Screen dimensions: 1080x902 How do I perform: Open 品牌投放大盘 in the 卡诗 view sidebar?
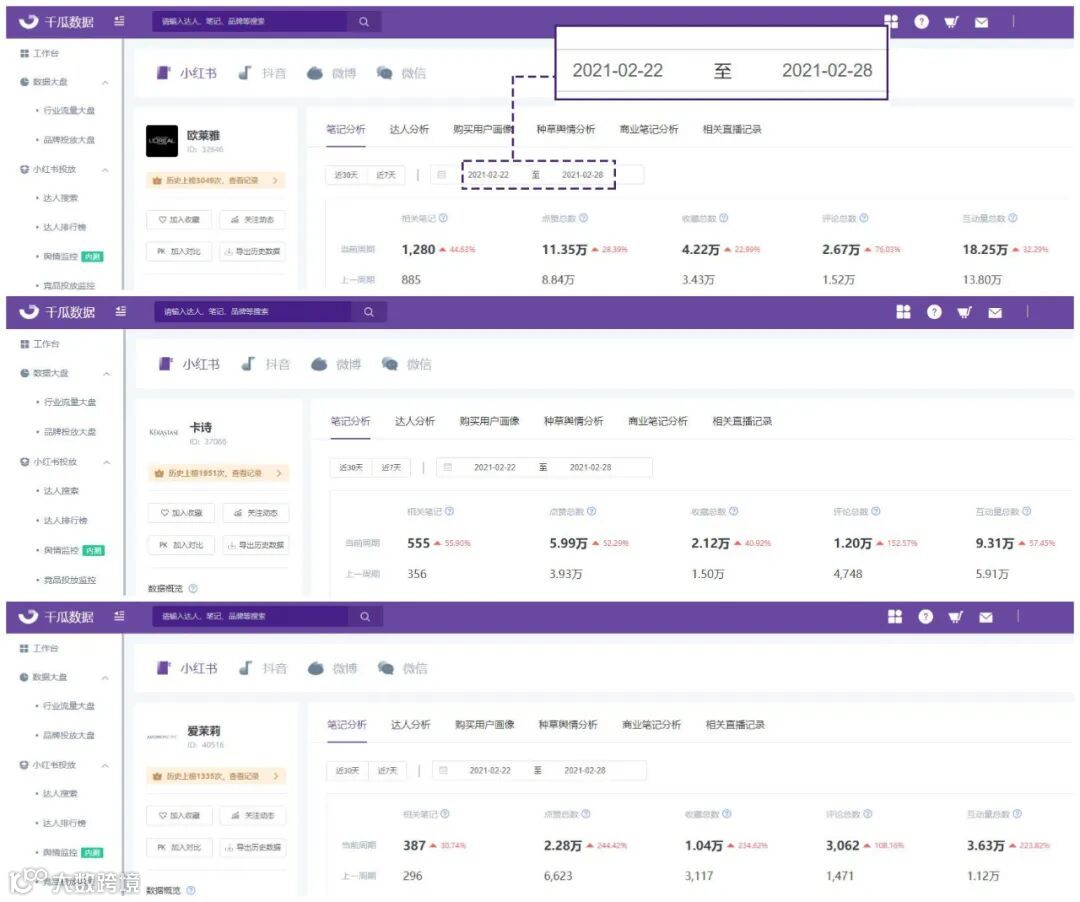pos(70,432)
